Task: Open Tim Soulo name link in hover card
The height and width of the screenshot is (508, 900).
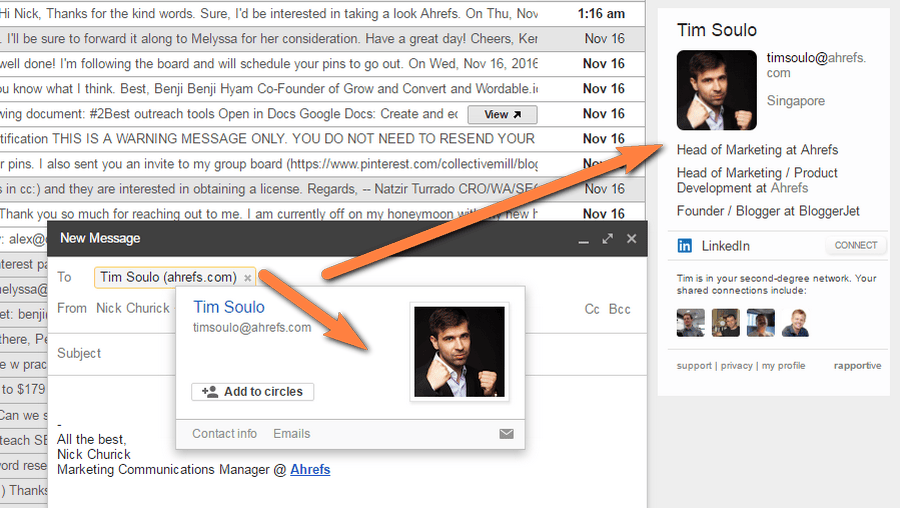Action: pyautogui.click(x=228, y=307)
